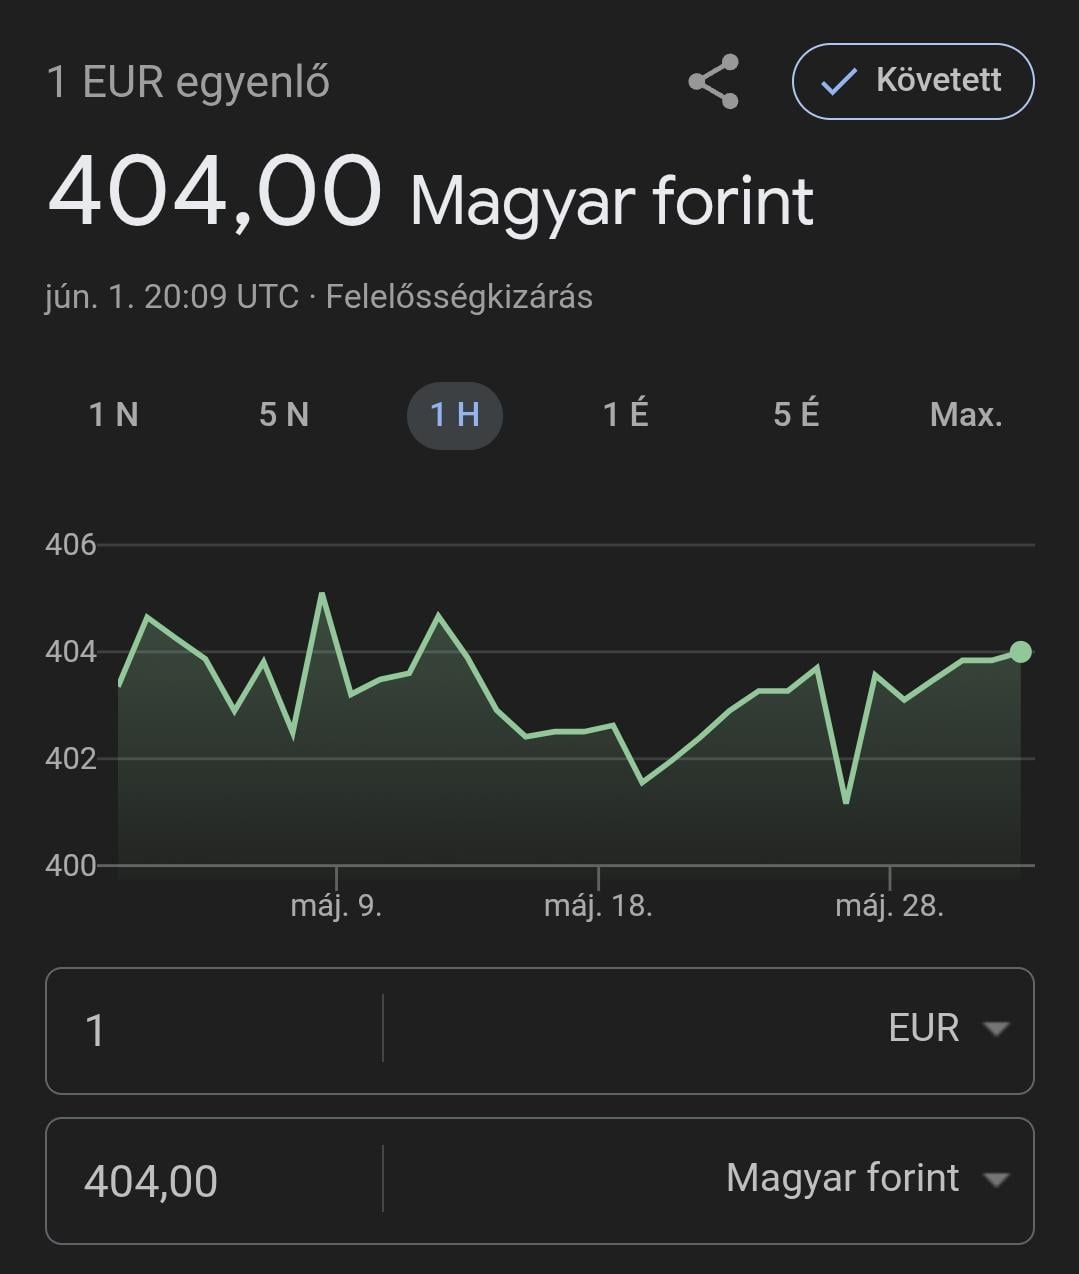
Task: Select the 1 H time range
Action: pos(455,414)
